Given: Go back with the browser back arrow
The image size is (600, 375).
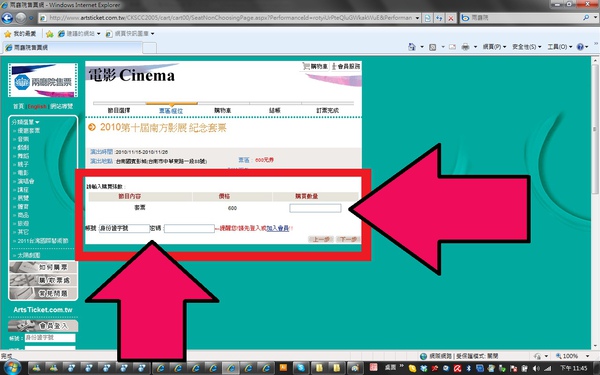Looking at the screenshot, I should tap(7, 18).
